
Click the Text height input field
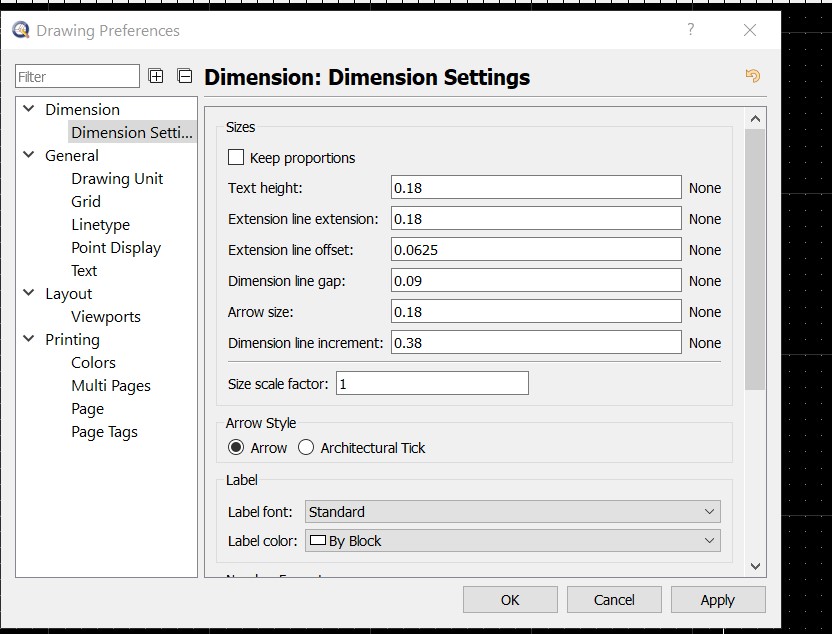536,187
